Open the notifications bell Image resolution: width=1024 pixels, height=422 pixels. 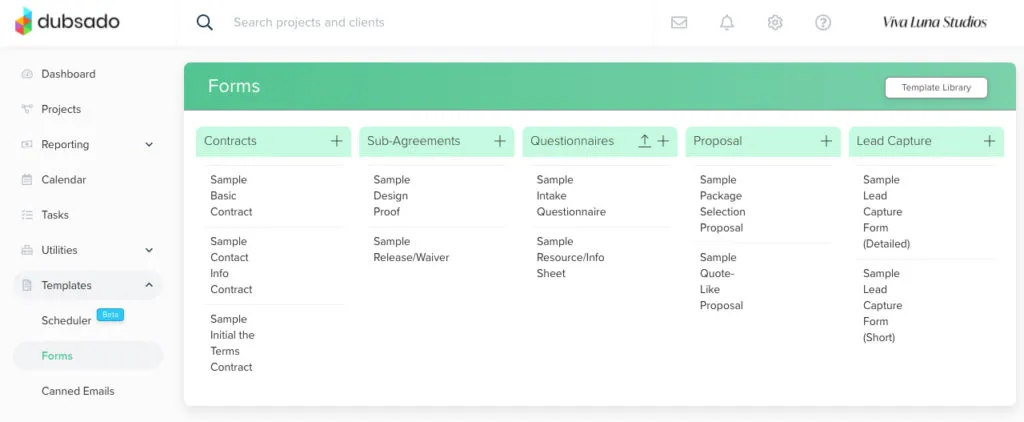click(727, 22)
